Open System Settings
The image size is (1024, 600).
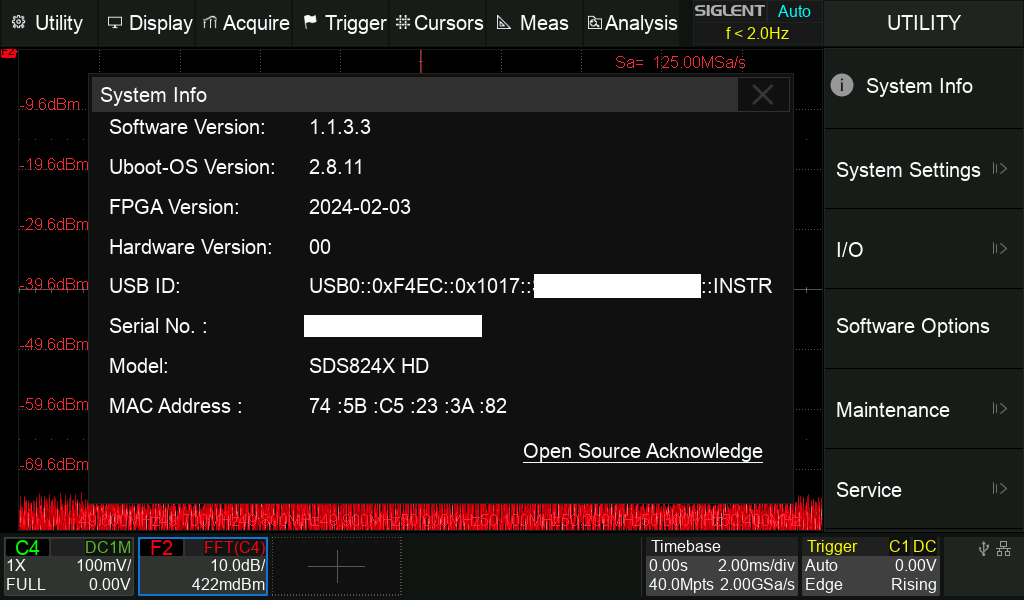point(923,169)
